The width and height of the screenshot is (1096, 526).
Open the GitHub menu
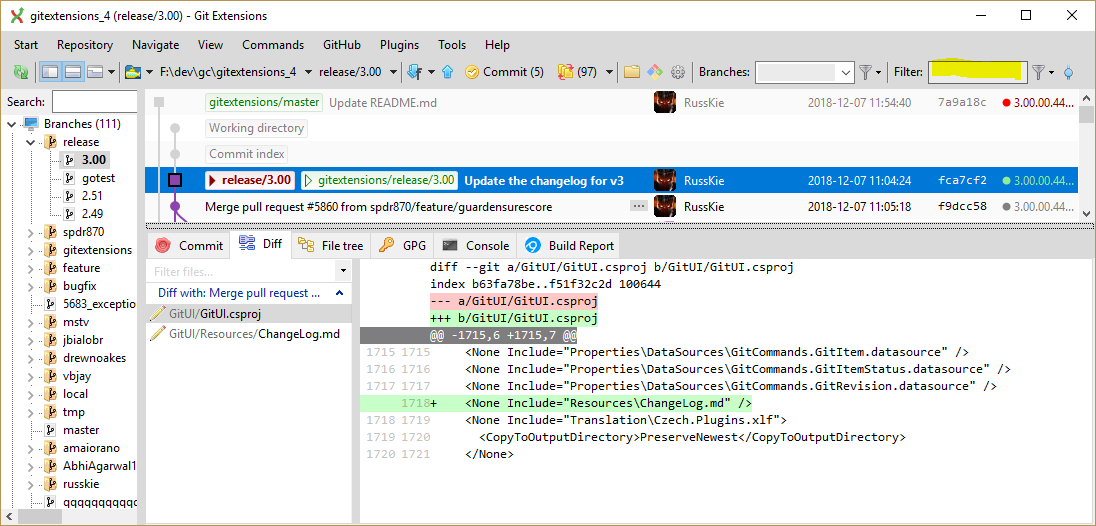click(342, 45)
